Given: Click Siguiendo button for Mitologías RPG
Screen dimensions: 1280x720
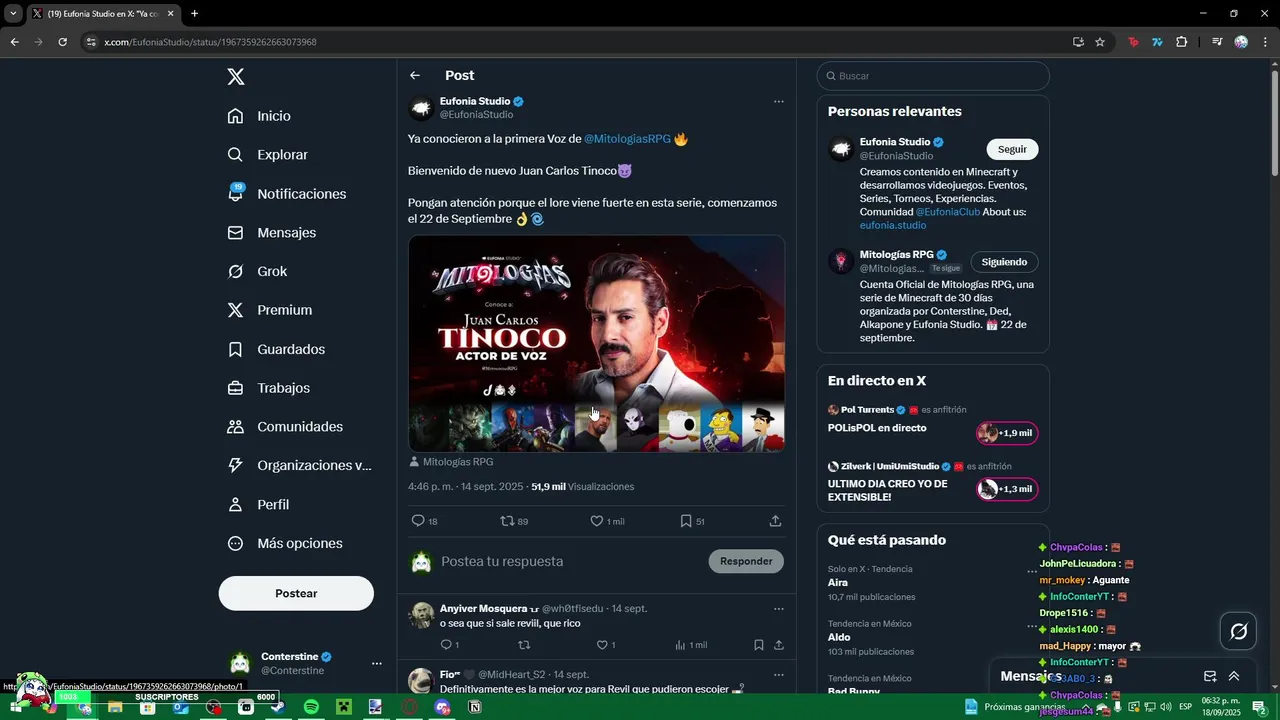Looking at the screenshot, I should [x=1004, y=262].
